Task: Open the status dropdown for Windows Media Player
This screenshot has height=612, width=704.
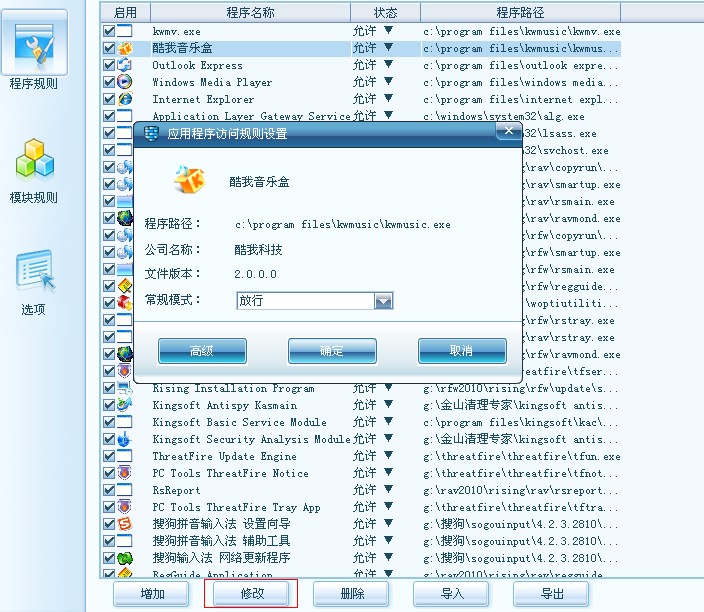Action: (x=389, y=81)
